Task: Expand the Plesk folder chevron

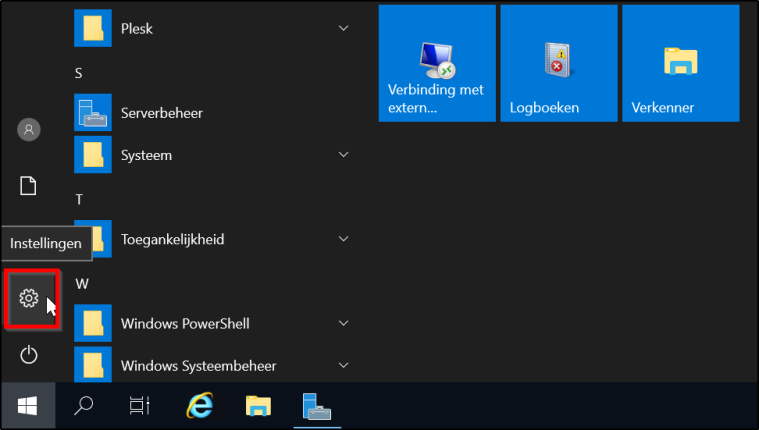Action: [x=343, y=29]
